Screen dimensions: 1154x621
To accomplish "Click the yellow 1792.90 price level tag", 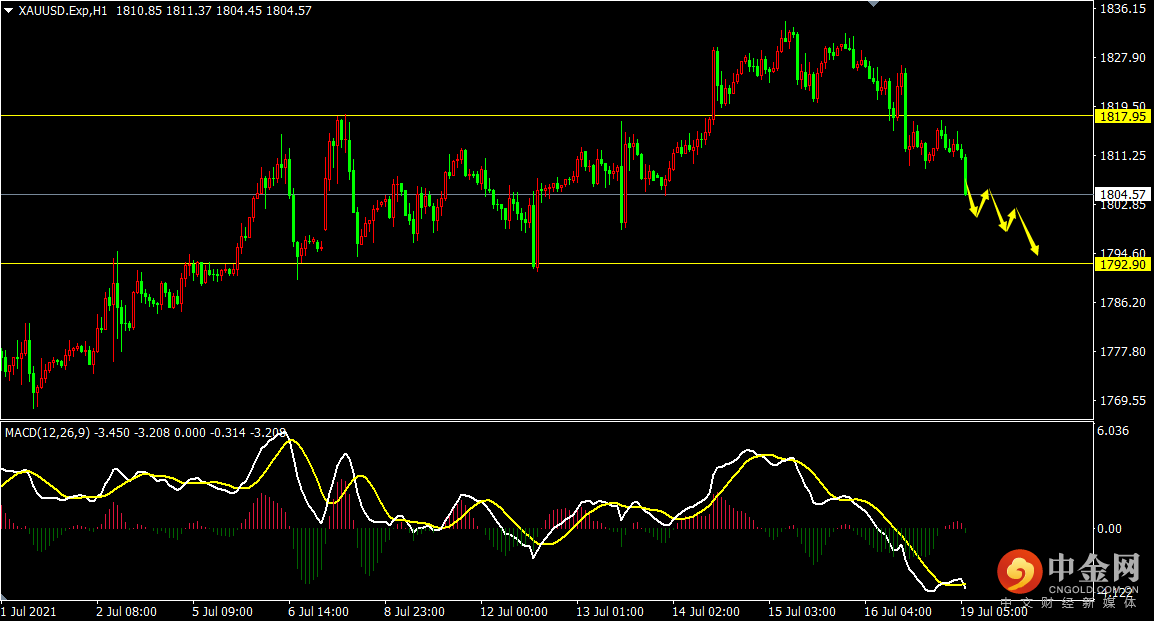I will (x=1121, y=265).
